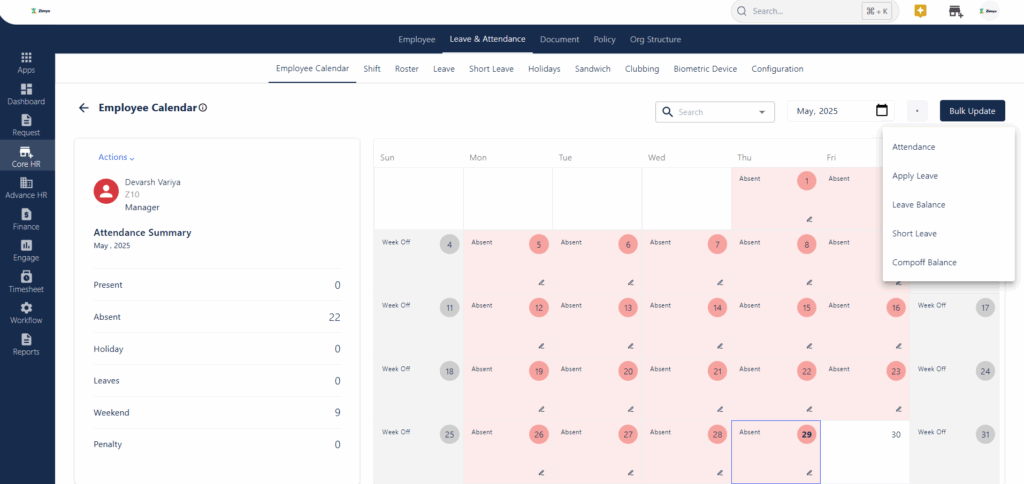This screenshot has width=1024, height=484.
Task: Click the Bulk Update button
Action: (972, 111)
